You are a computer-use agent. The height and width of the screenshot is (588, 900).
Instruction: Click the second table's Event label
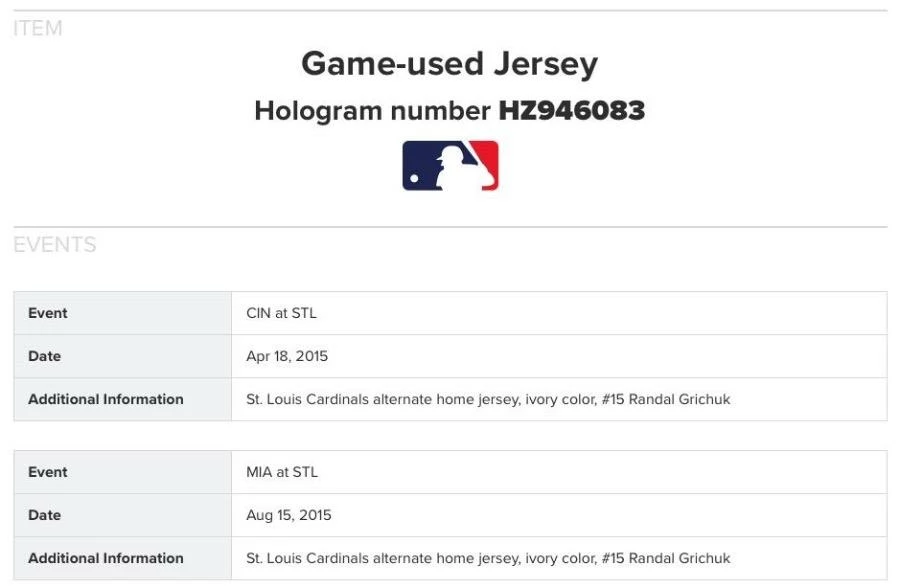(48, 472)
